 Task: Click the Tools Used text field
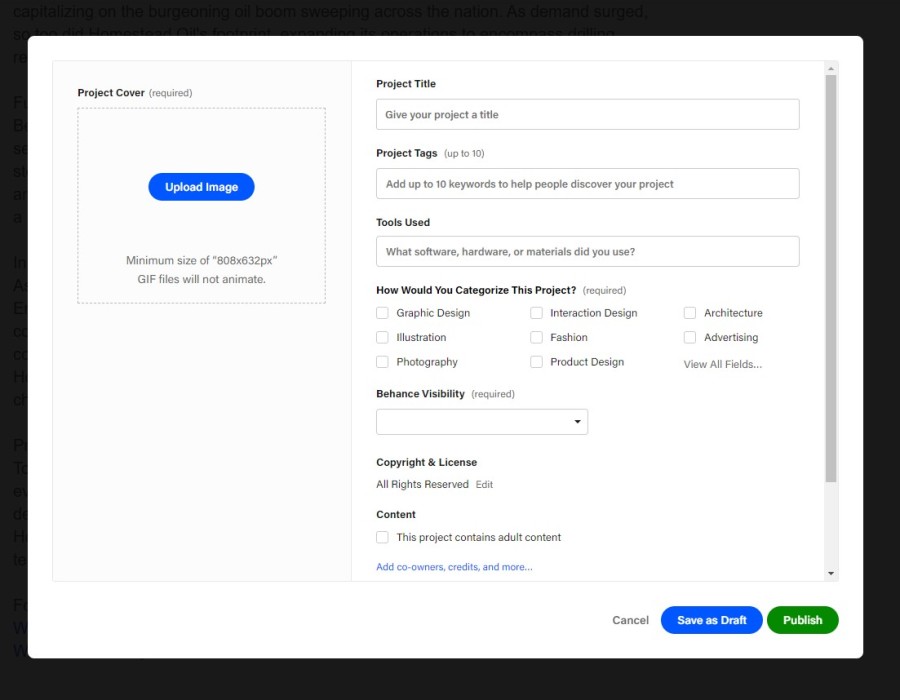tap(587, 252)
